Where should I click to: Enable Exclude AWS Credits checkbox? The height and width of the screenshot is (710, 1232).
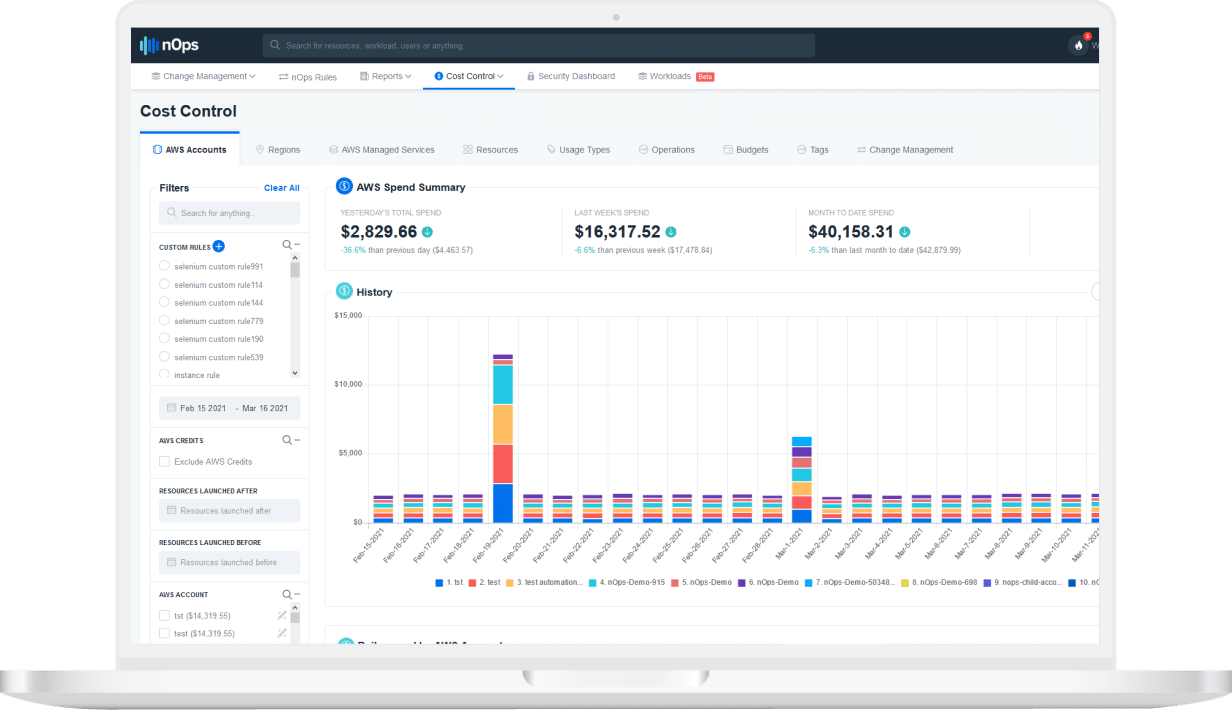[x=164, y=462]
